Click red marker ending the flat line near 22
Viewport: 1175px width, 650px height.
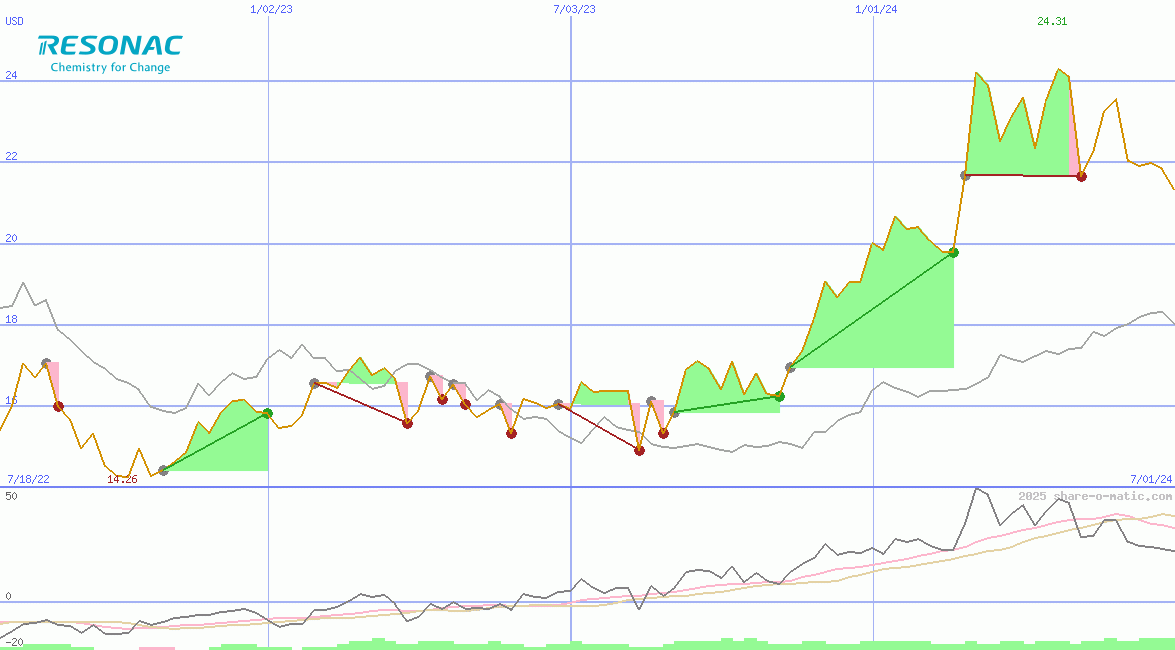(1081, 176)
